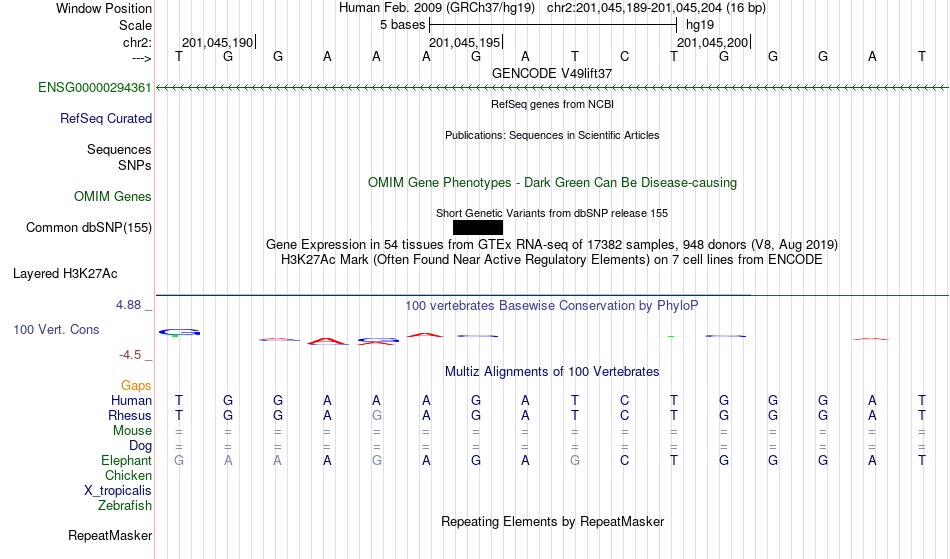Click the chr2: ruler label

point(137,43)
